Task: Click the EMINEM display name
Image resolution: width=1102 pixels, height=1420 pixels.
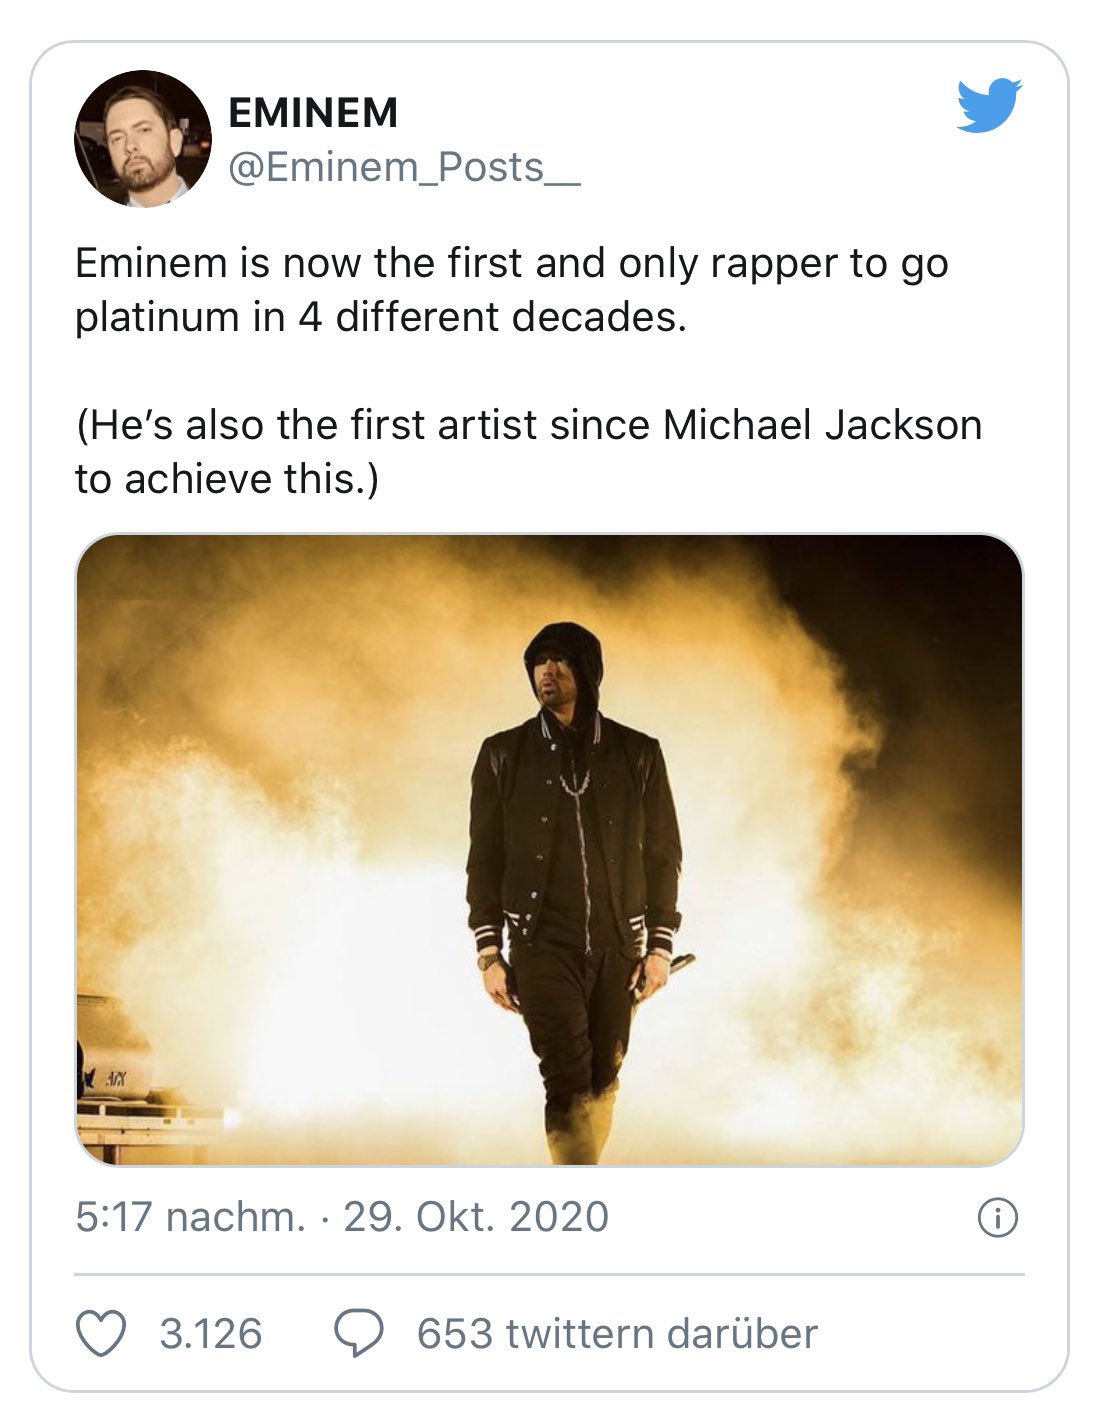Action: tap(313, 113)
